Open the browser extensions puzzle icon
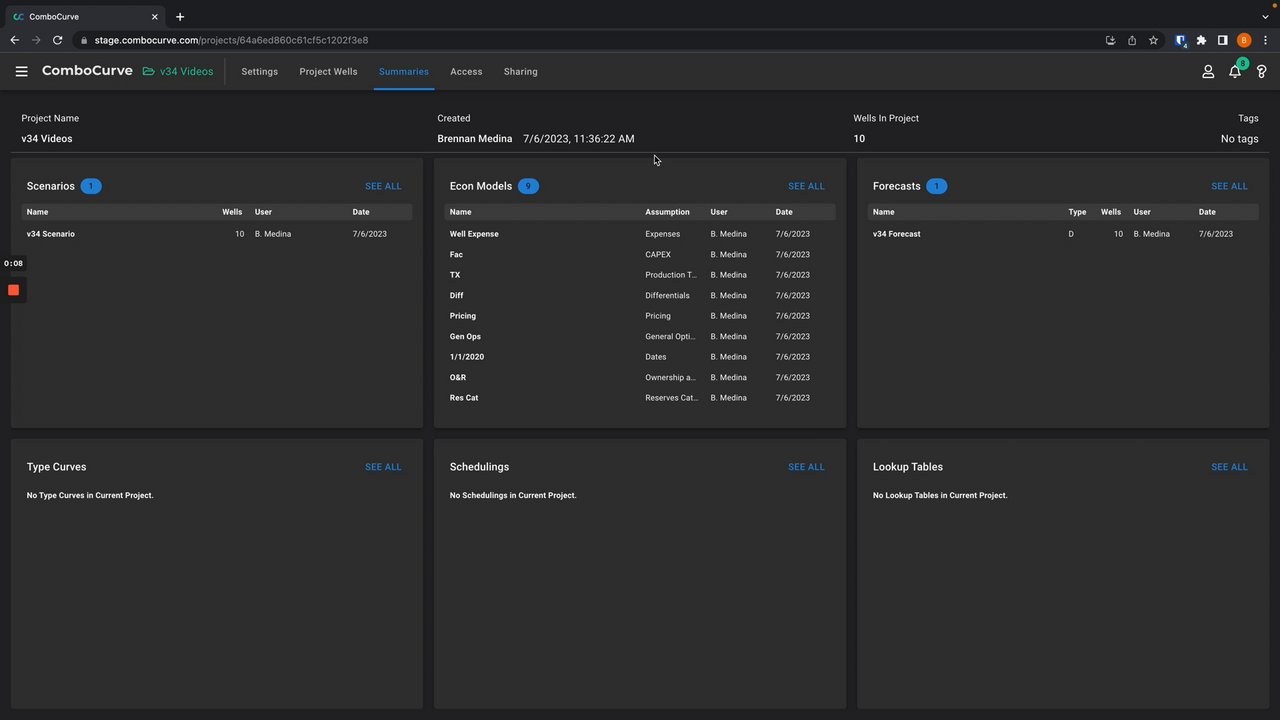 coord(1202,40)
